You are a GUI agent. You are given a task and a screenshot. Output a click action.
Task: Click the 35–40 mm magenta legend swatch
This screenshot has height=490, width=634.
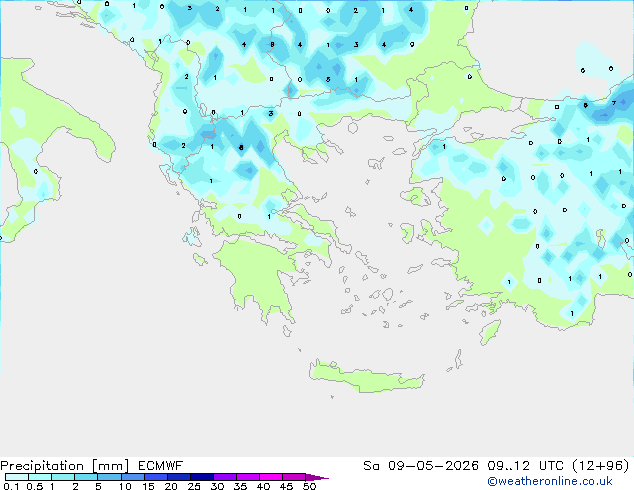point(247,477)
